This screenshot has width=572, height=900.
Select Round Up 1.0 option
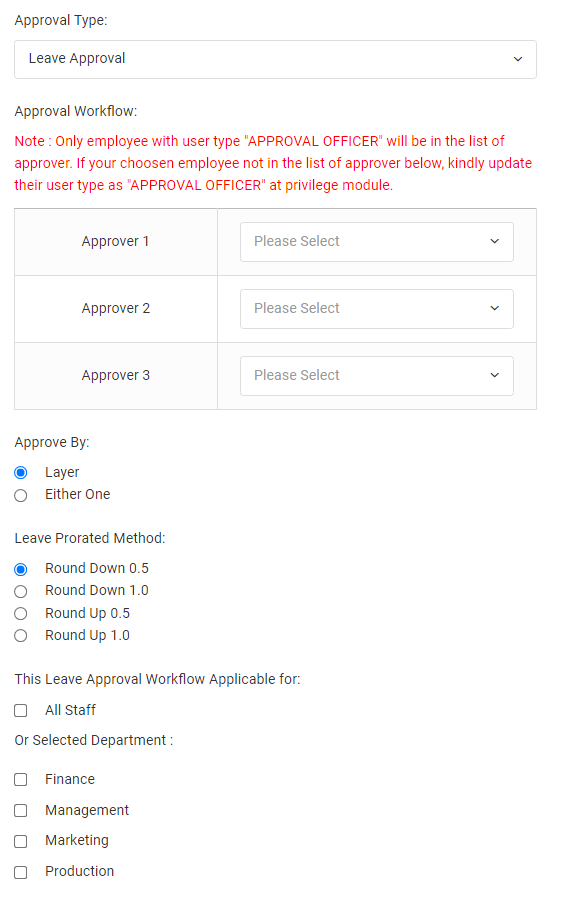21,635
